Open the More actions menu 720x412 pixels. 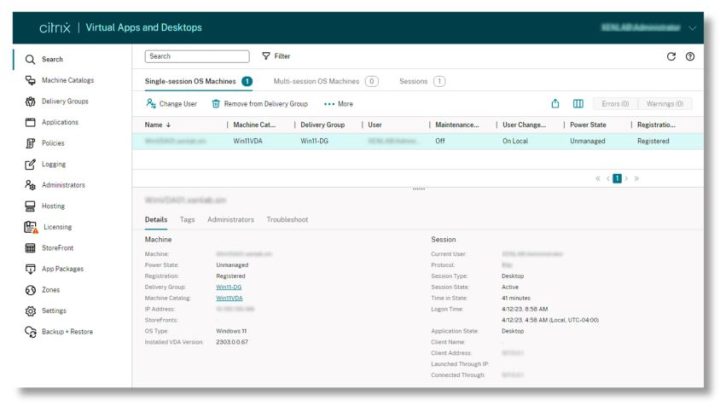pyautogui.click(x=338, y=103)
